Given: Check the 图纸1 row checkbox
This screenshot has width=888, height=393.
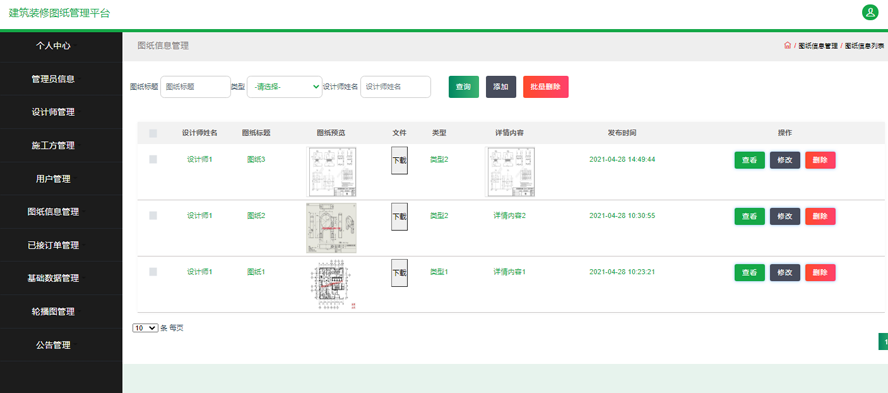Looking at the screenshot, I should coord(153,272).
